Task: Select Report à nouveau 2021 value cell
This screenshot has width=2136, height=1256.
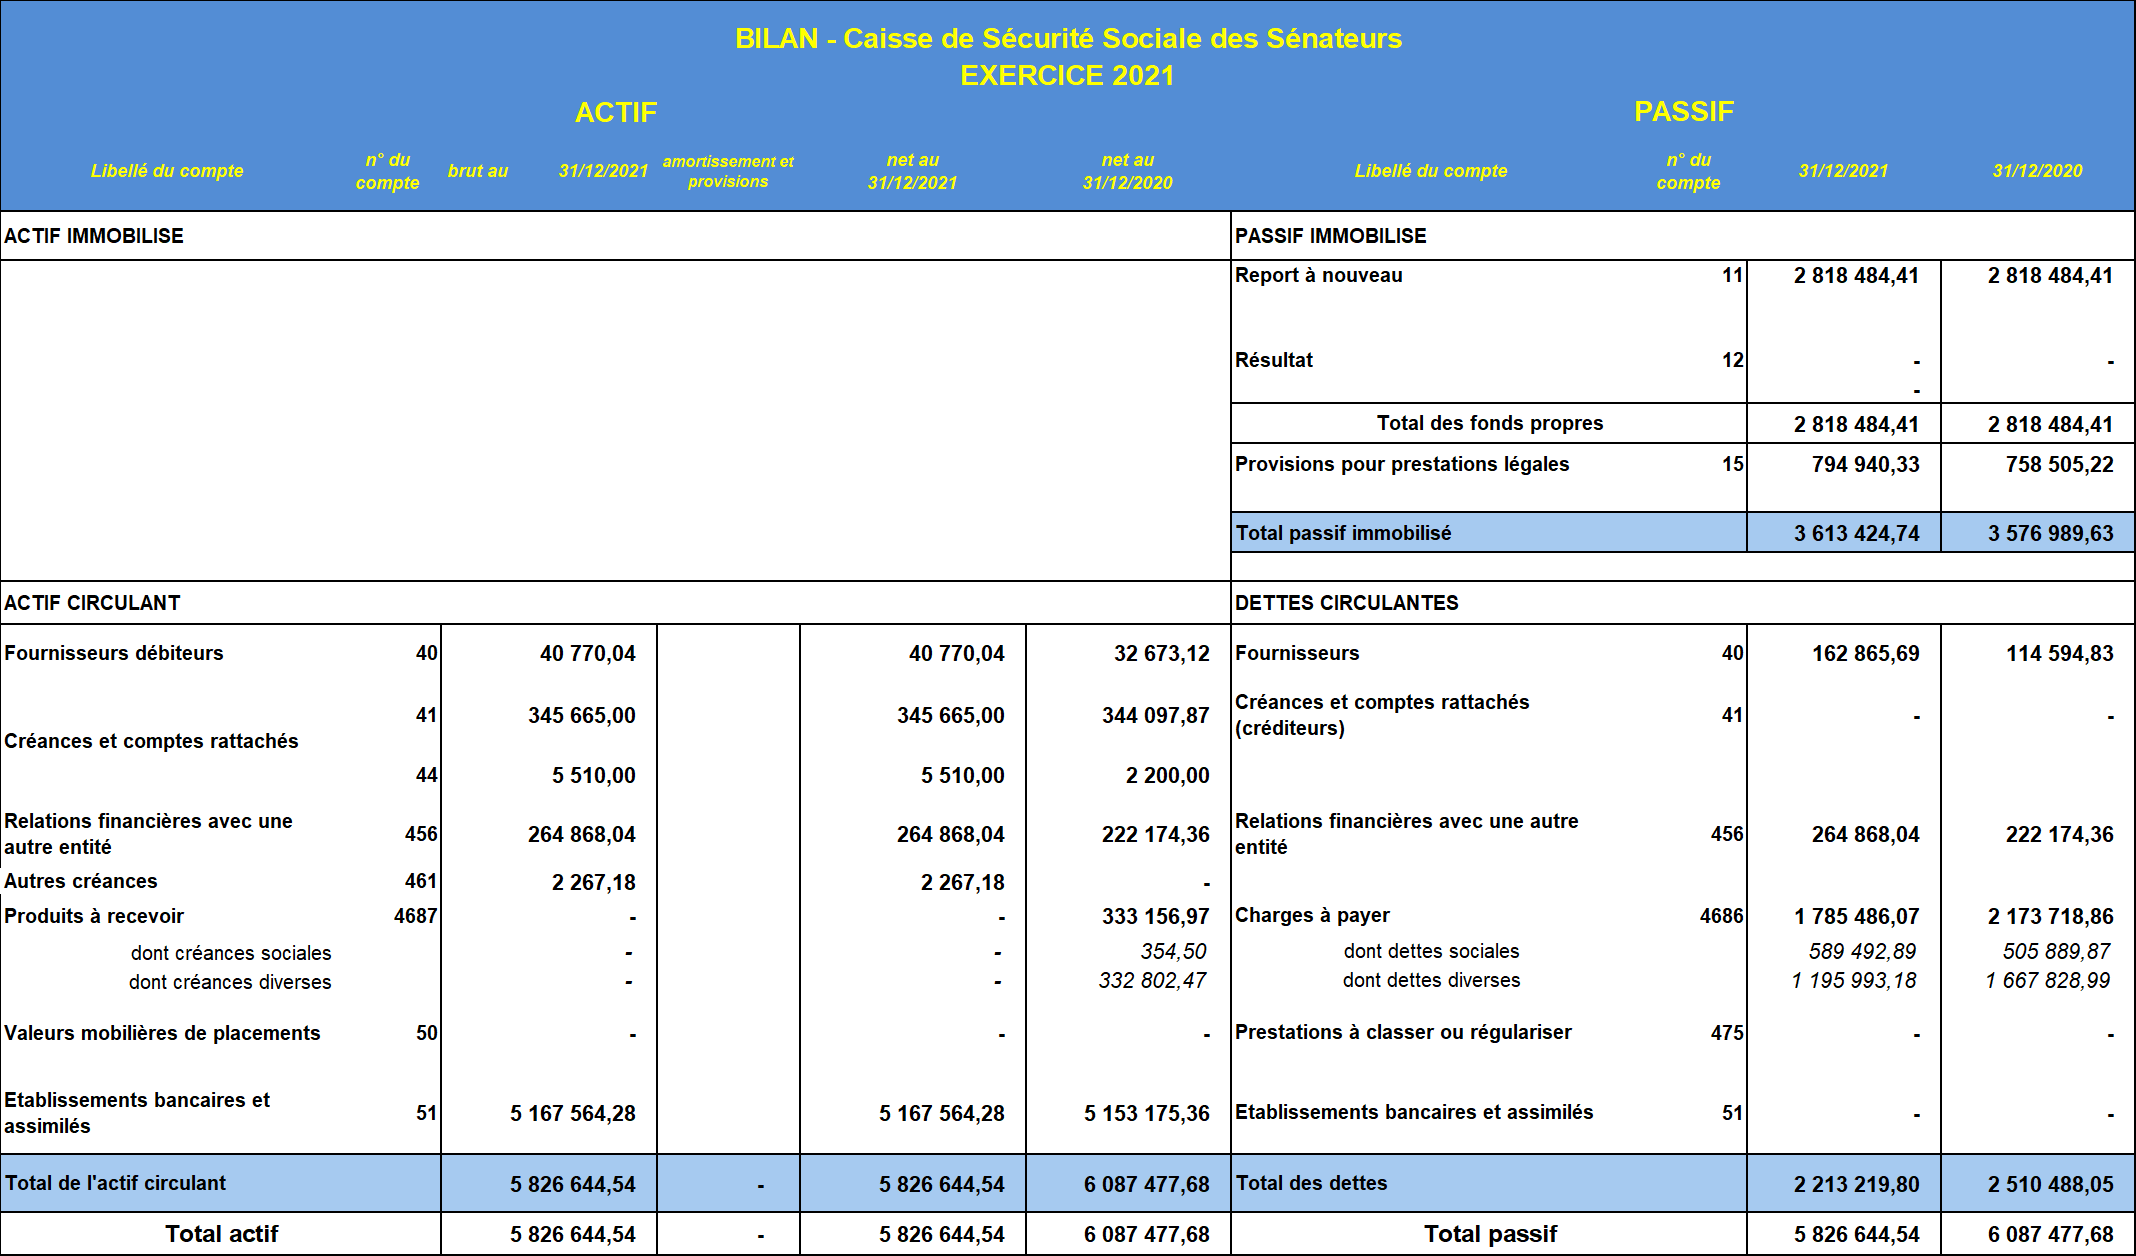Action: click(x=1855, y=276)
